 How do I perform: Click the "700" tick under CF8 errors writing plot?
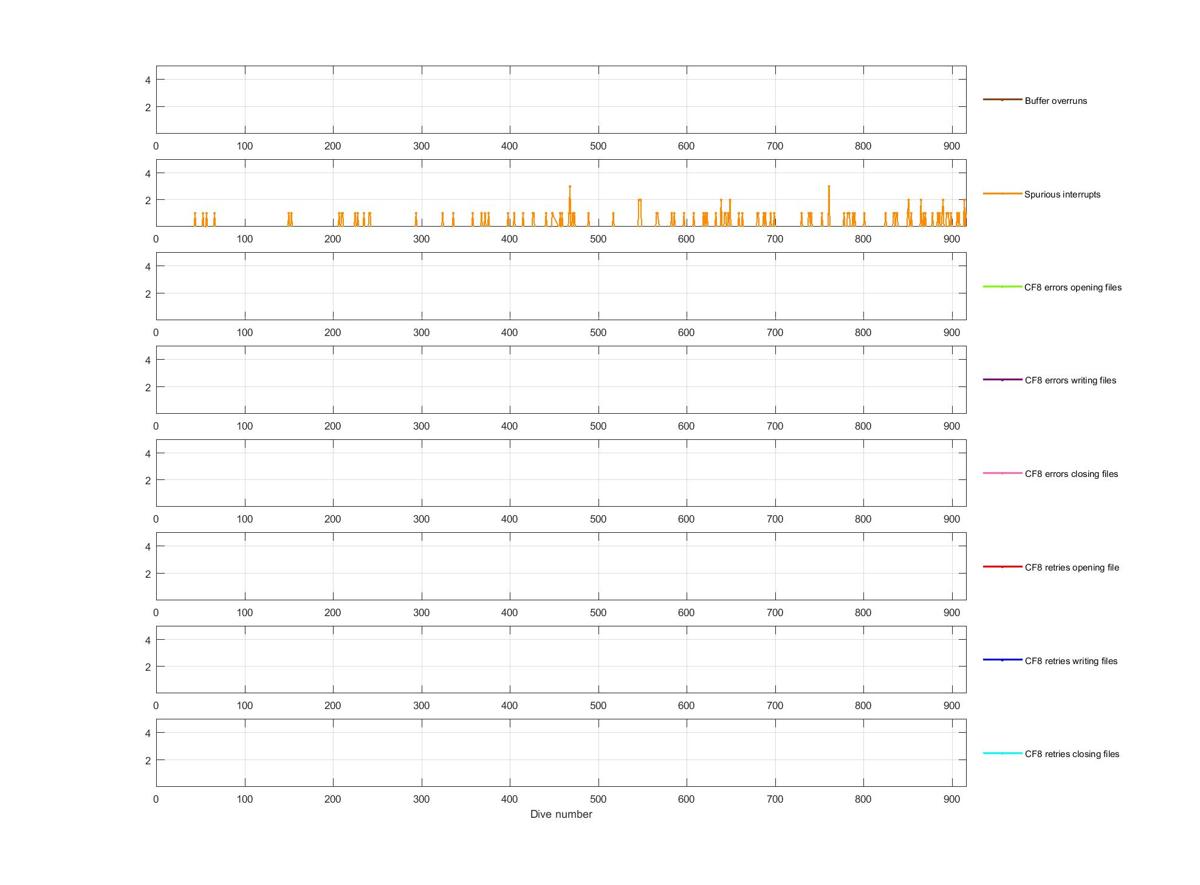tap(775, 426)
